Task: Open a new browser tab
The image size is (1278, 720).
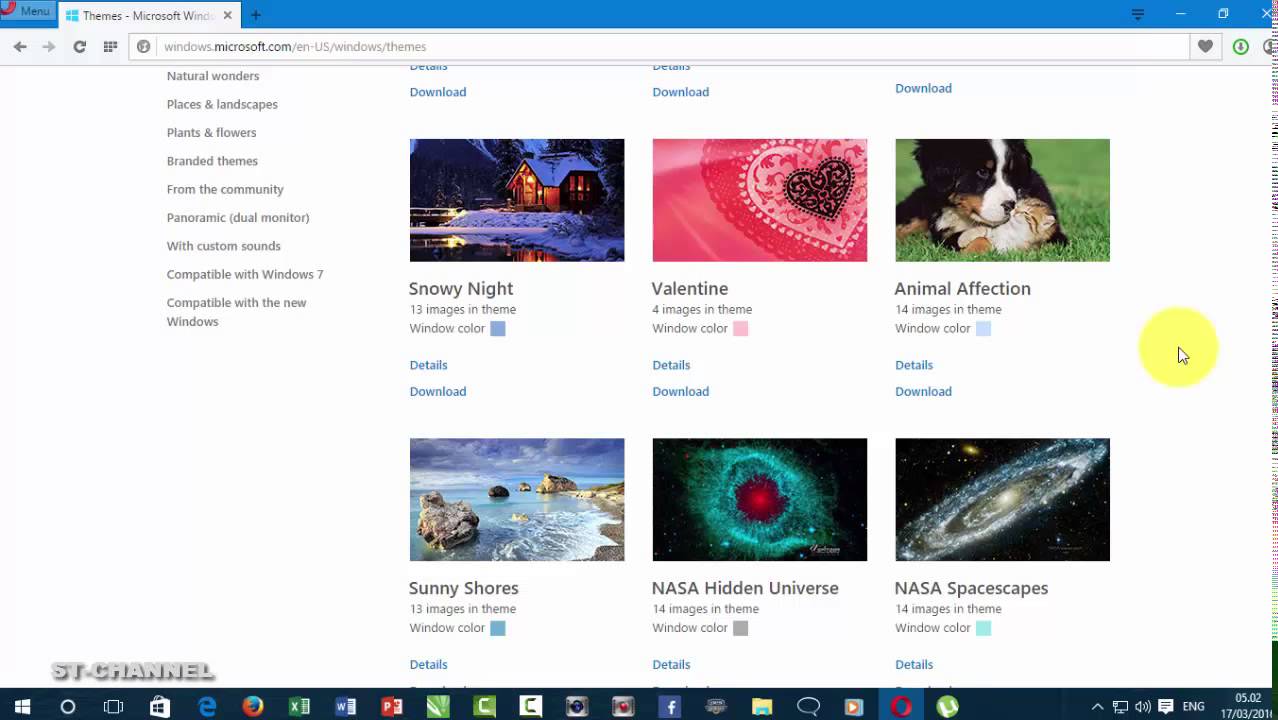Action: point(256,15)
